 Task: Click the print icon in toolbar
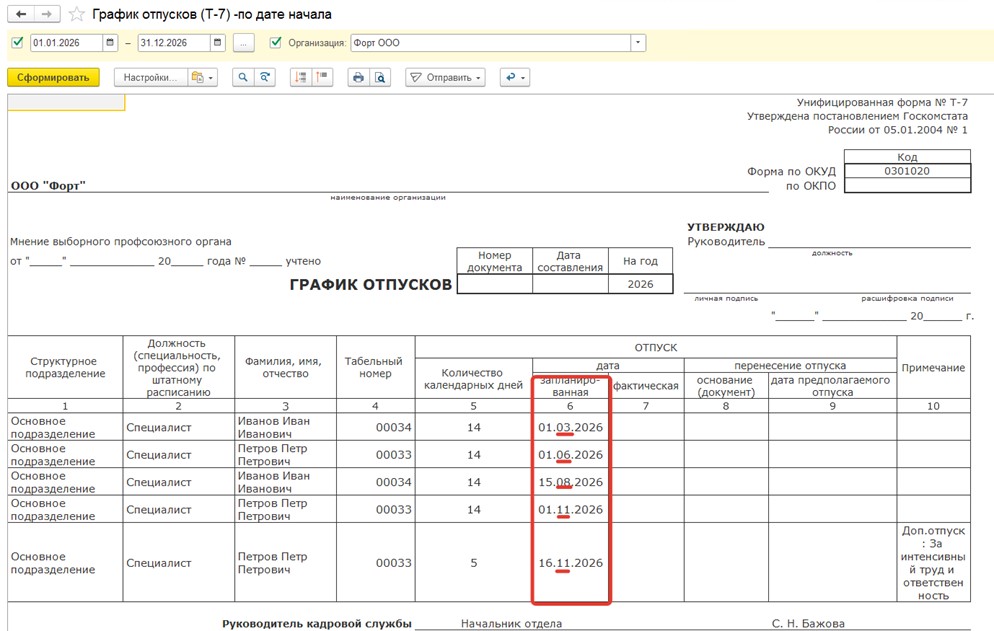coord(357,77)
